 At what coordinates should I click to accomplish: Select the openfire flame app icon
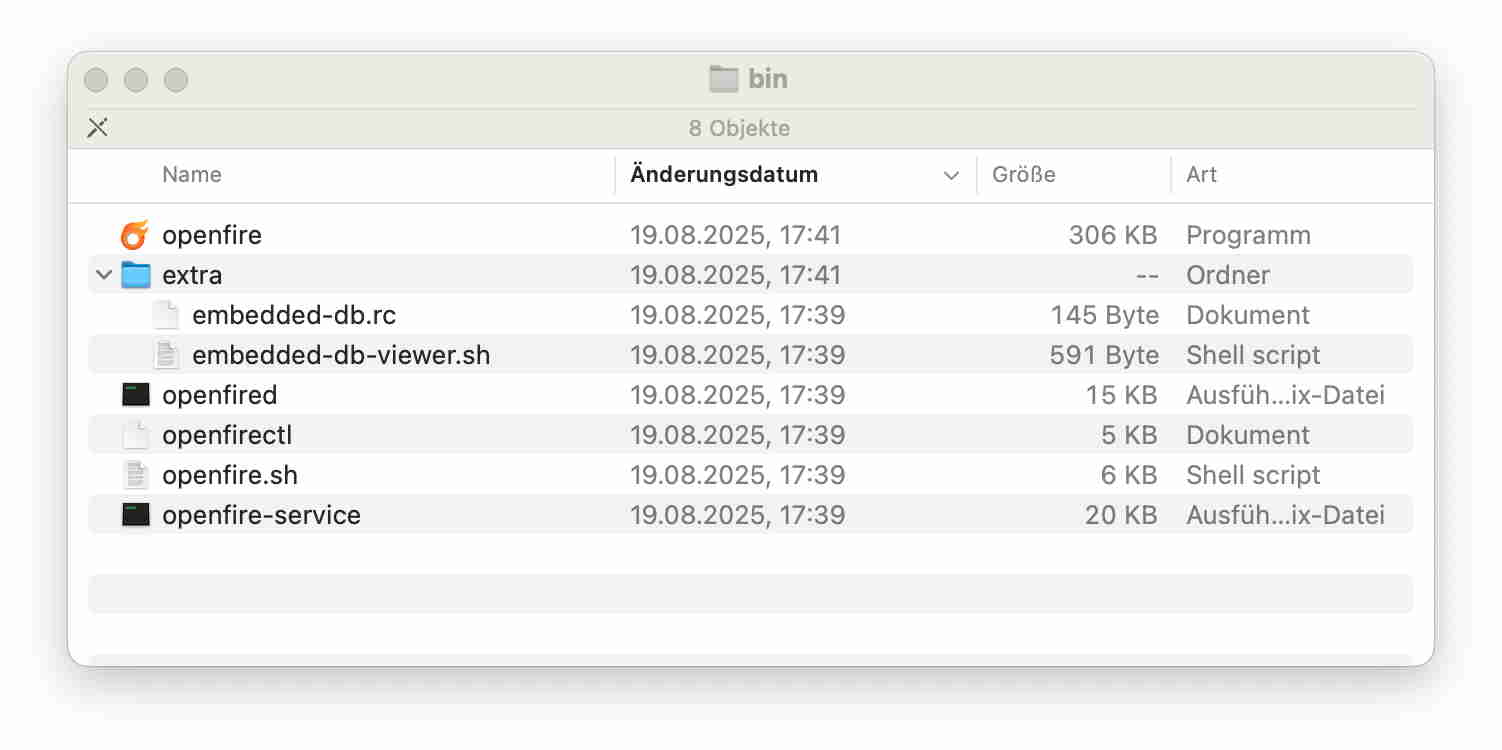(x=135, y=235)
